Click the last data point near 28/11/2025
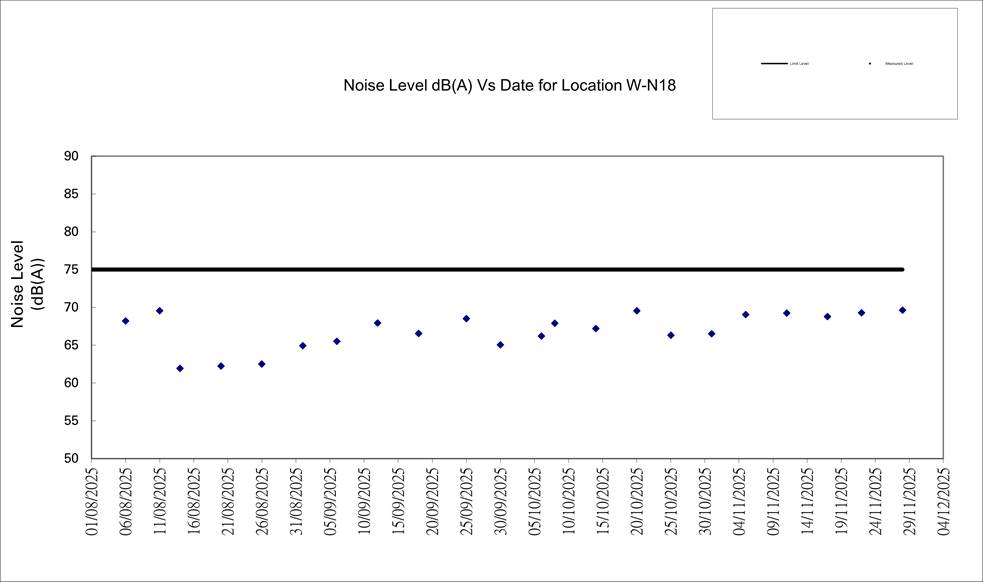Screen dimensions: 983x582 click(902, 310)
